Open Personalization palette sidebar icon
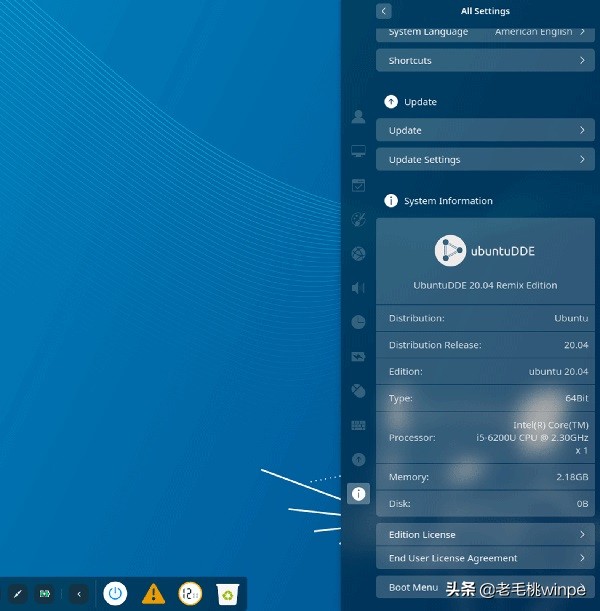The height and width of the screenshot is (611, 600). (x=358, y=219)
